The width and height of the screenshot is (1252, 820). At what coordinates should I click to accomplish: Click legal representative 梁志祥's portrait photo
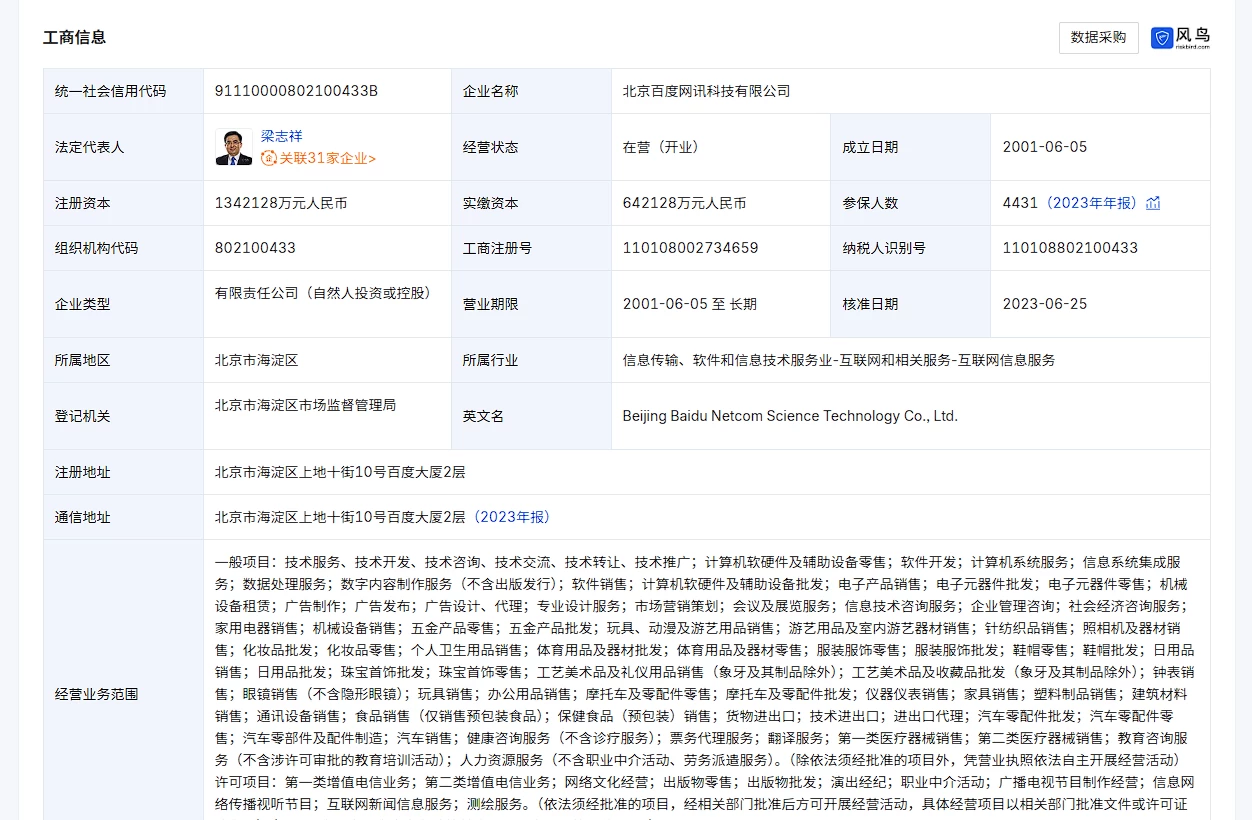point(233,147)
